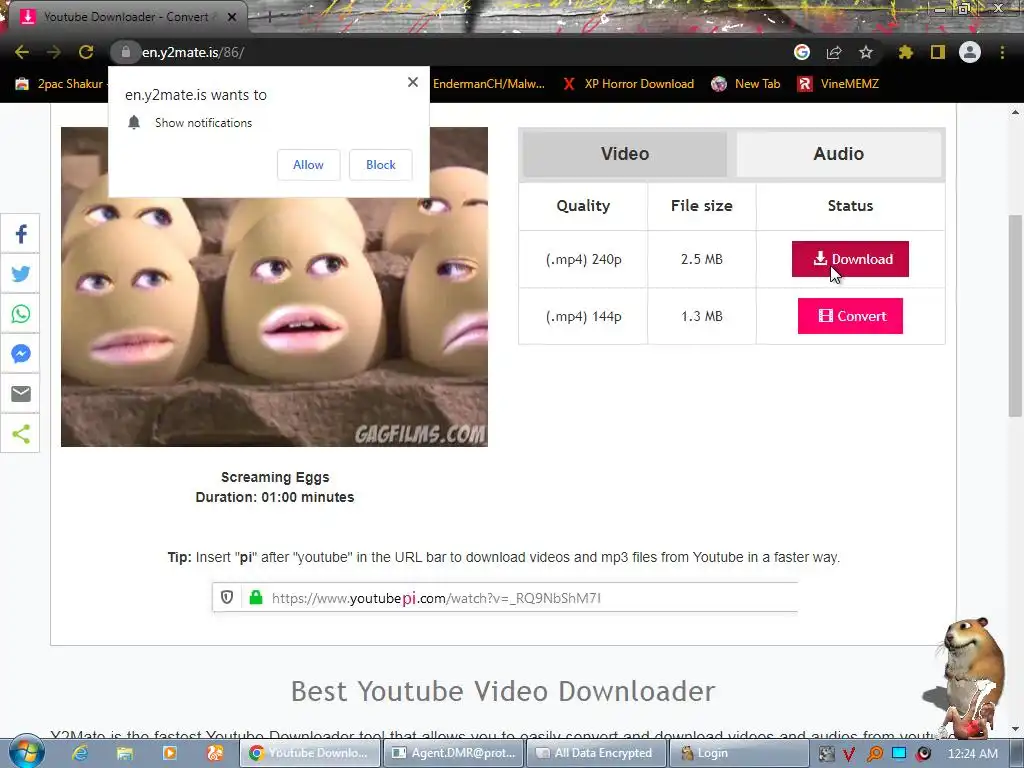Open the Chrome profile avatar

pyautogui.click(x=970, y=52)
